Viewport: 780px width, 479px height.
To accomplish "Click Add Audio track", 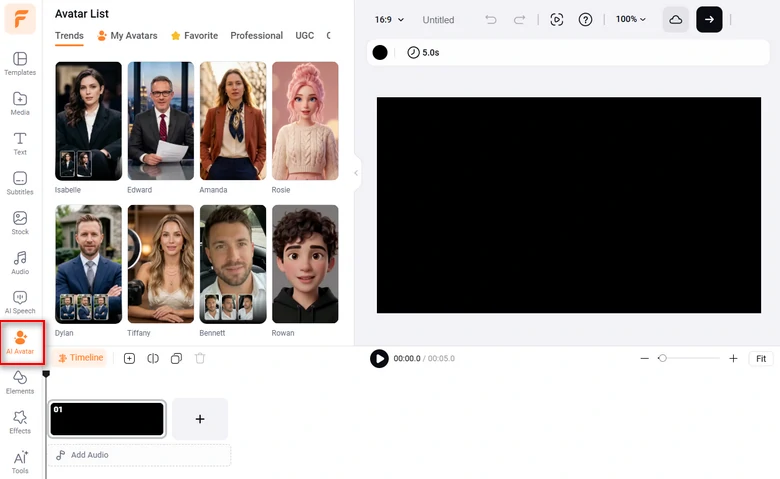I will [139, 455].
